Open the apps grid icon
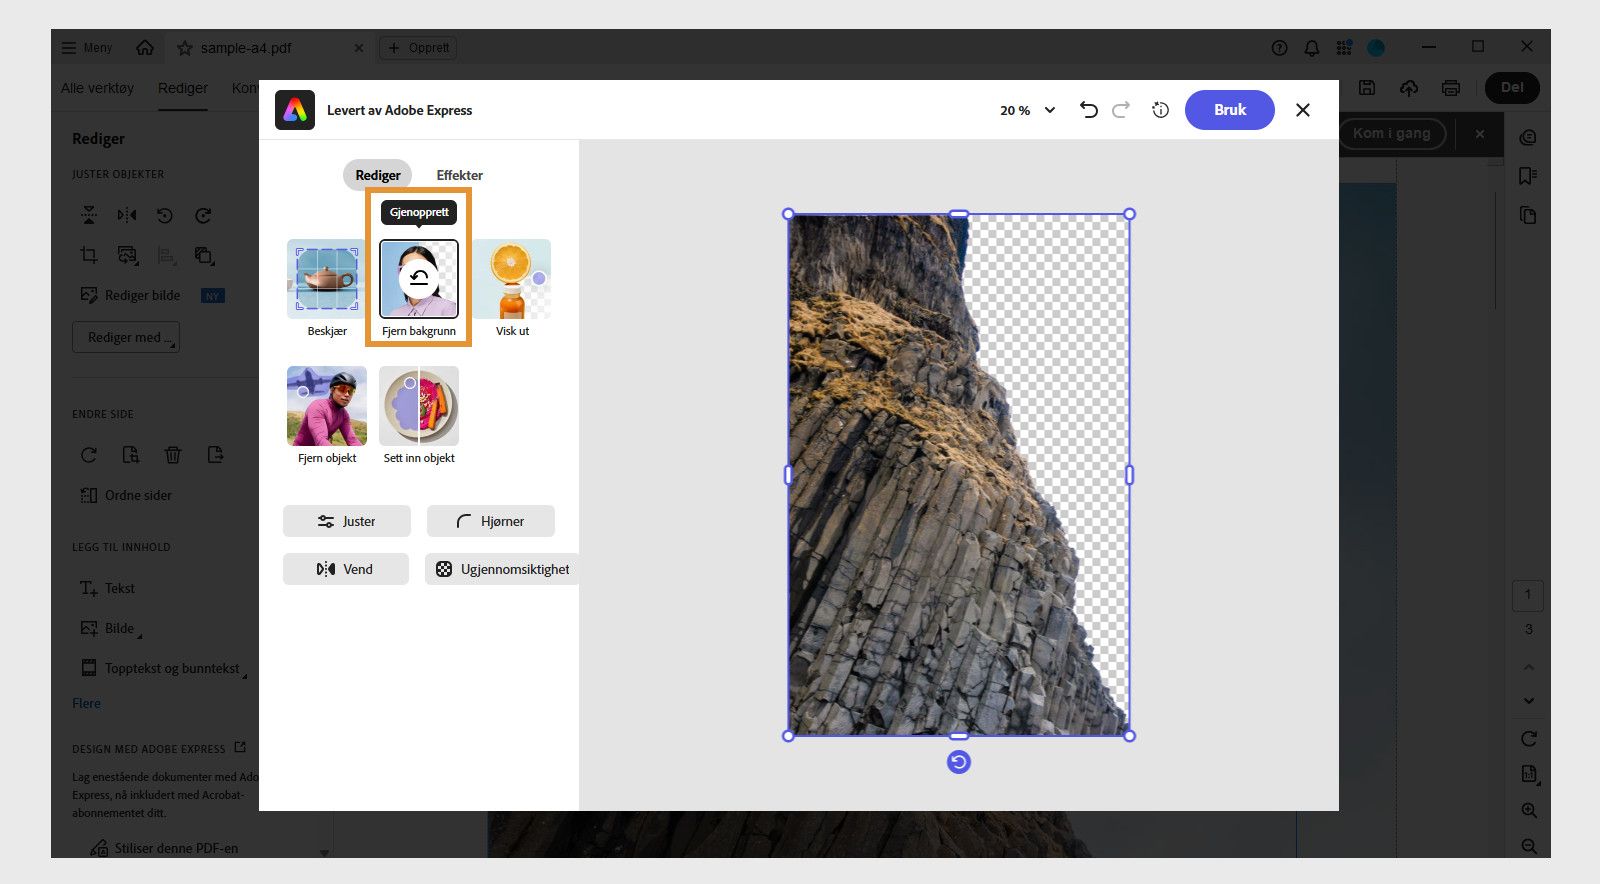 coord(1344,48)
